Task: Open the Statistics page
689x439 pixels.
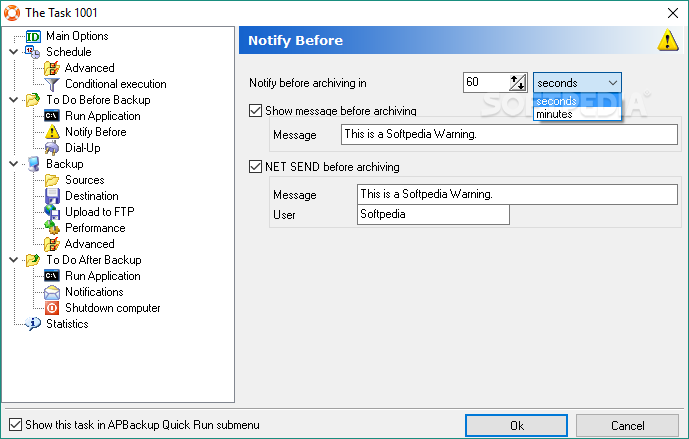Action: (x=67, y=324)
